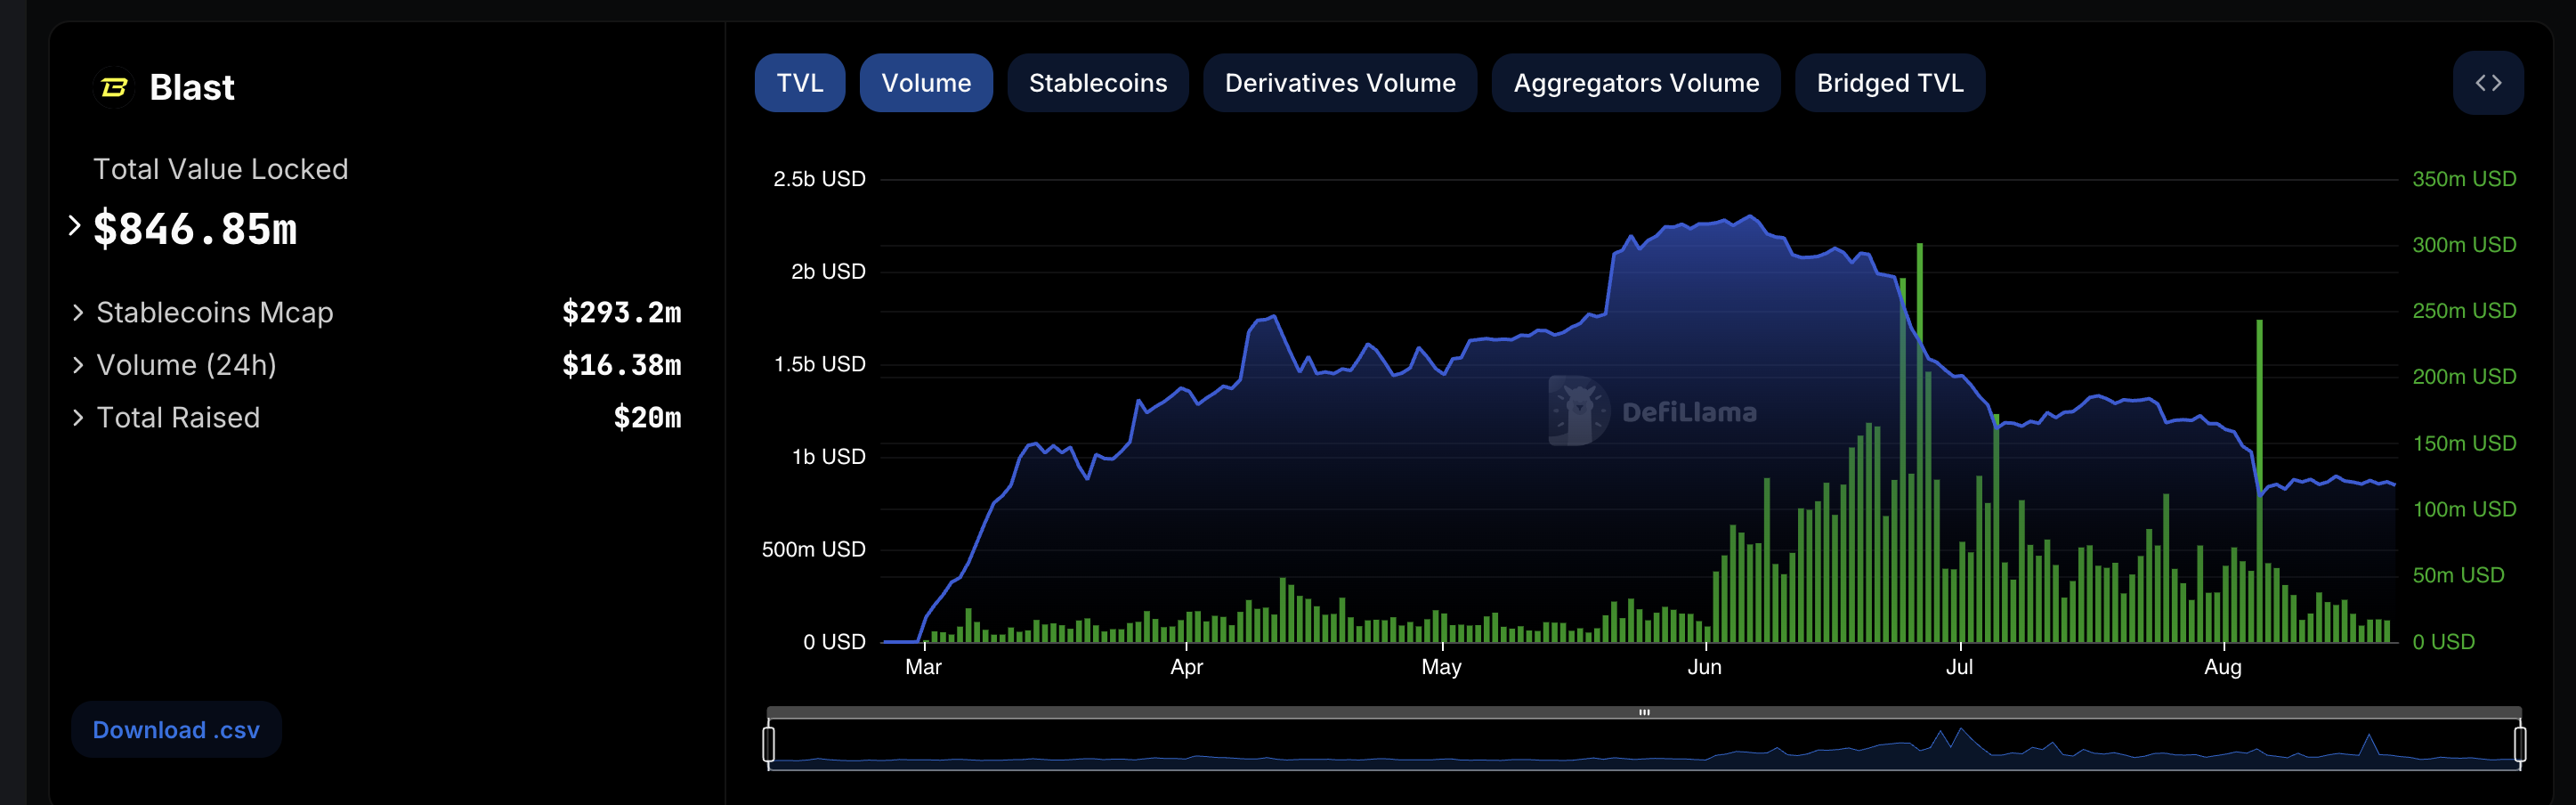Expand the Stablecoins Mcap row chevron
The image size is (2576, 805).
(78, 313)
